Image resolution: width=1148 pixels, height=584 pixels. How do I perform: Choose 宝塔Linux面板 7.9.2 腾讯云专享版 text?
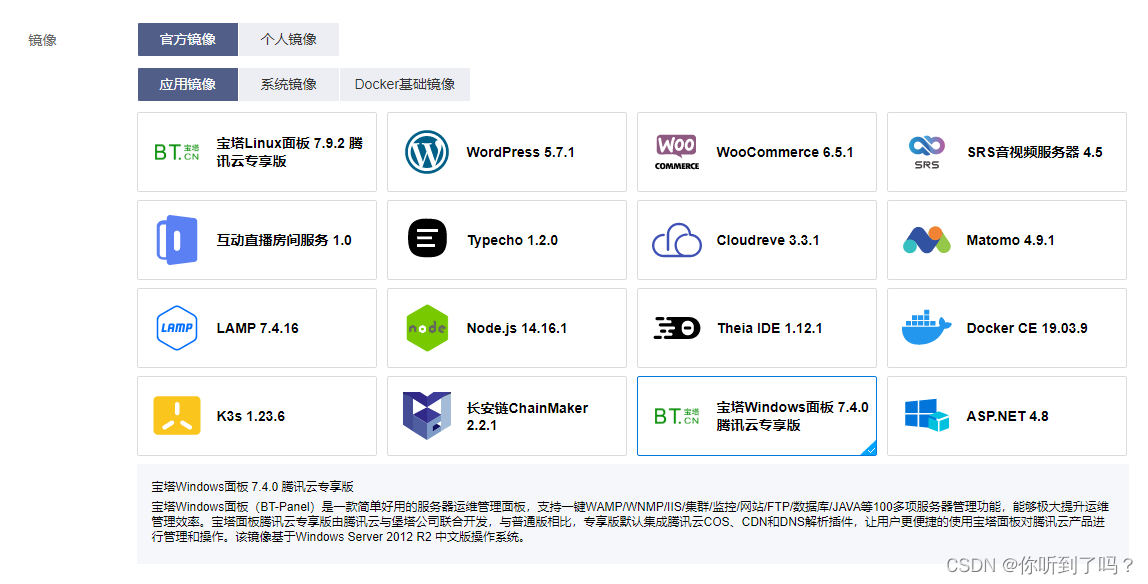(290, 152)
